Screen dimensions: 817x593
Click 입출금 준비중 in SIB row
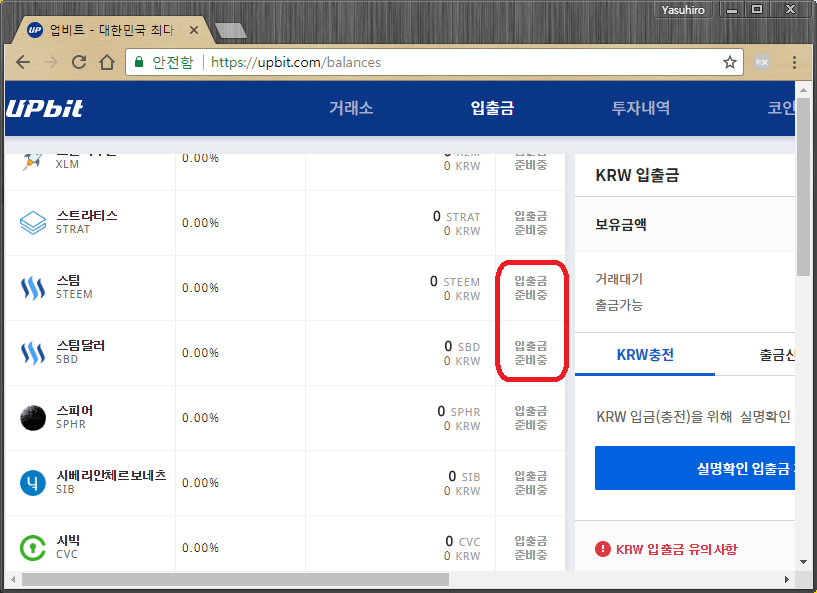(531, 483)
